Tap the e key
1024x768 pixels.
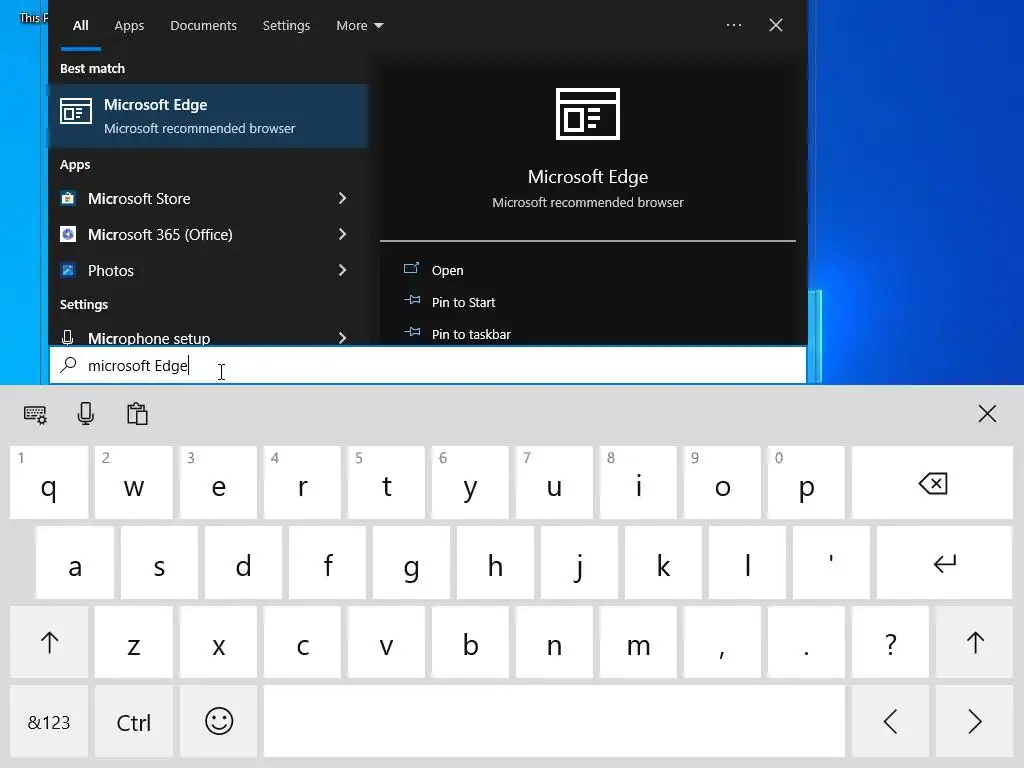219,483
